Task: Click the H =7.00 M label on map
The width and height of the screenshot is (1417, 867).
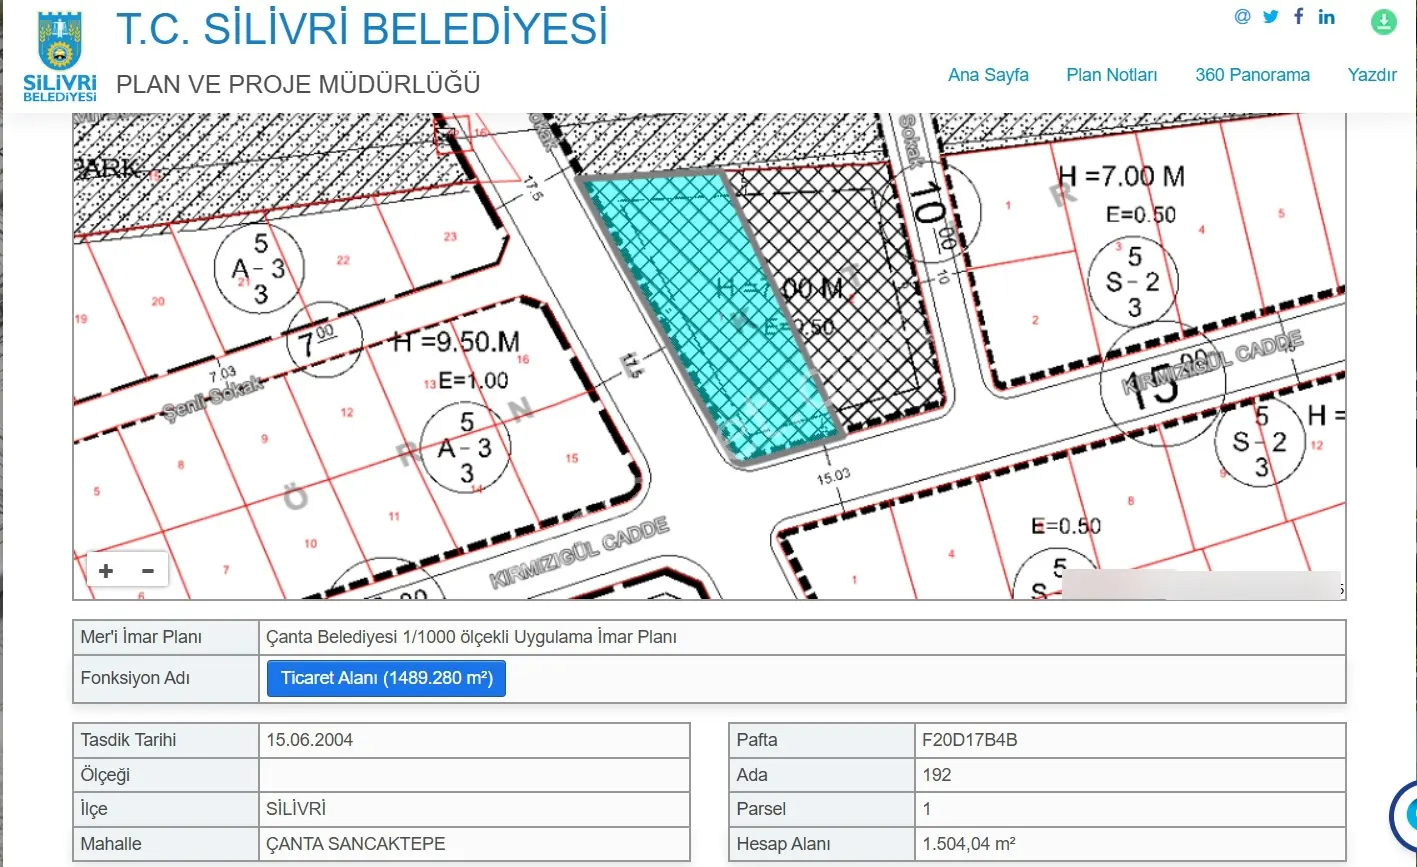Action: coord(1121,176)
